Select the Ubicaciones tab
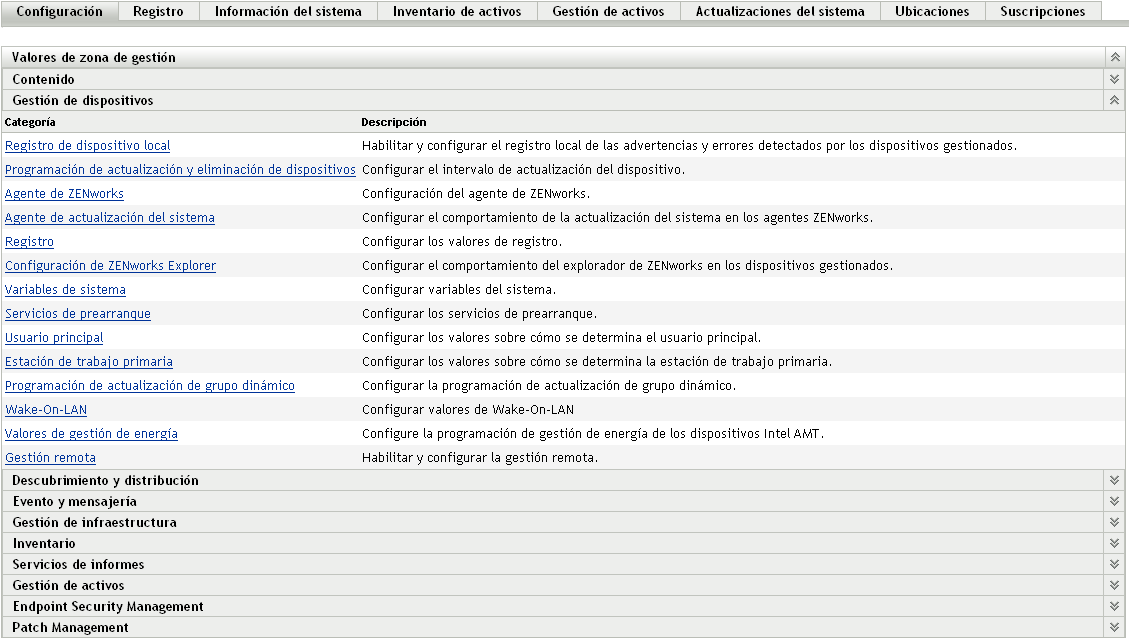The width and height of the screenshot is (1129, 643). [932, 11]
